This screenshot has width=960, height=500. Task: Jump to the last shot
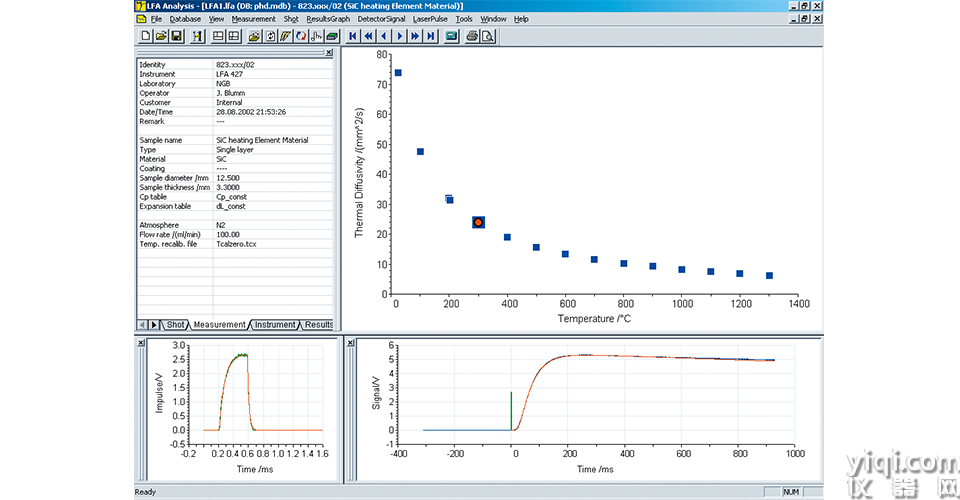(431, 36)
